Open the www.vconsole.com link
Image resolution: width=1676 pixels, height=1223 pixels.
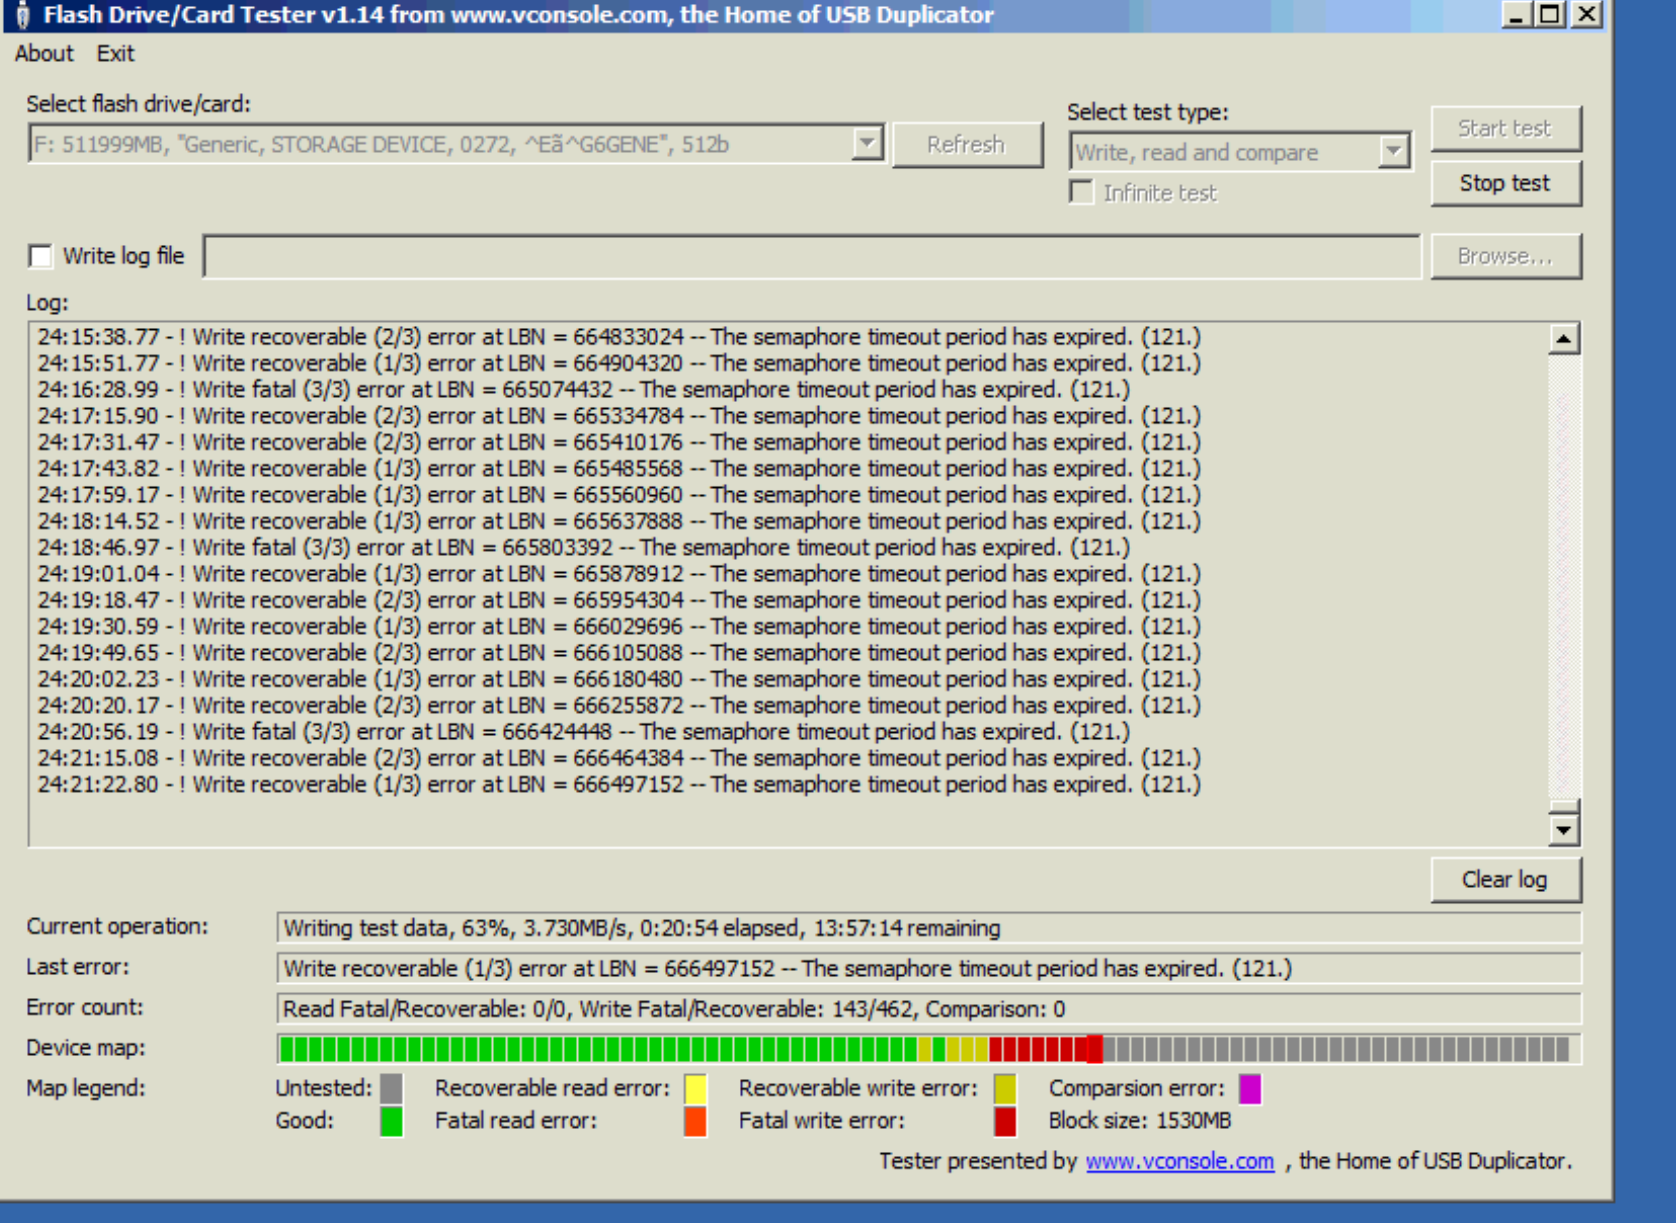tap(1179, 1161)
